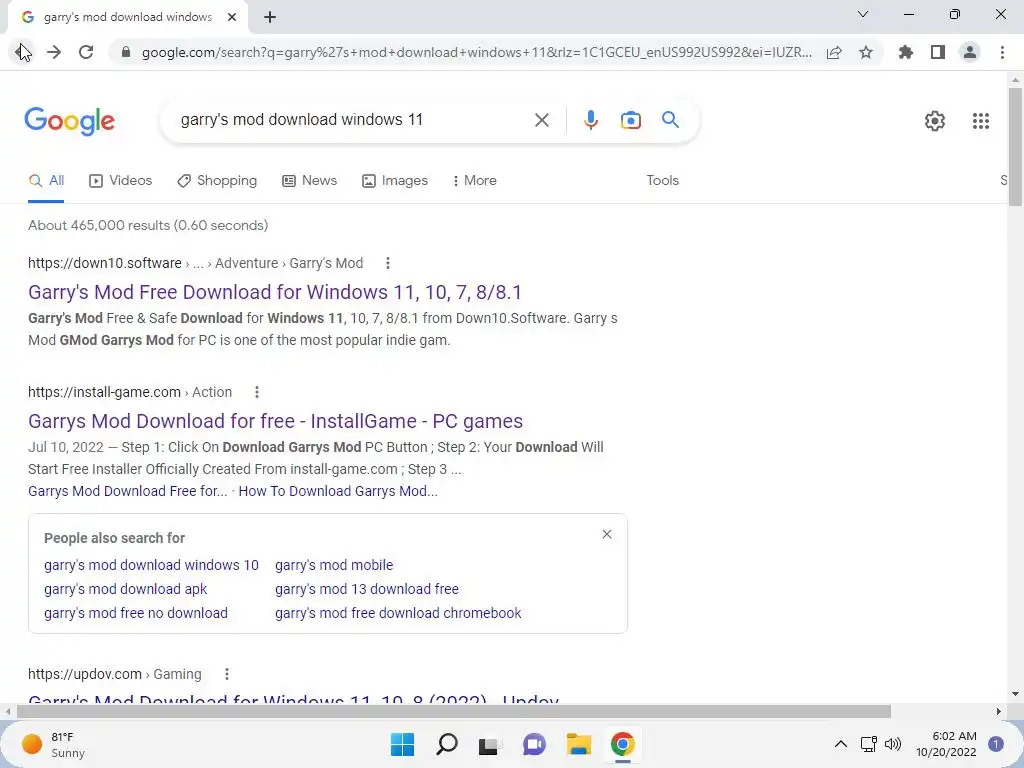Image resolution: width=1024 pixels, height=768 pixels.
Task: Search garry's mod download windows 10
Action: pos(152,565)
